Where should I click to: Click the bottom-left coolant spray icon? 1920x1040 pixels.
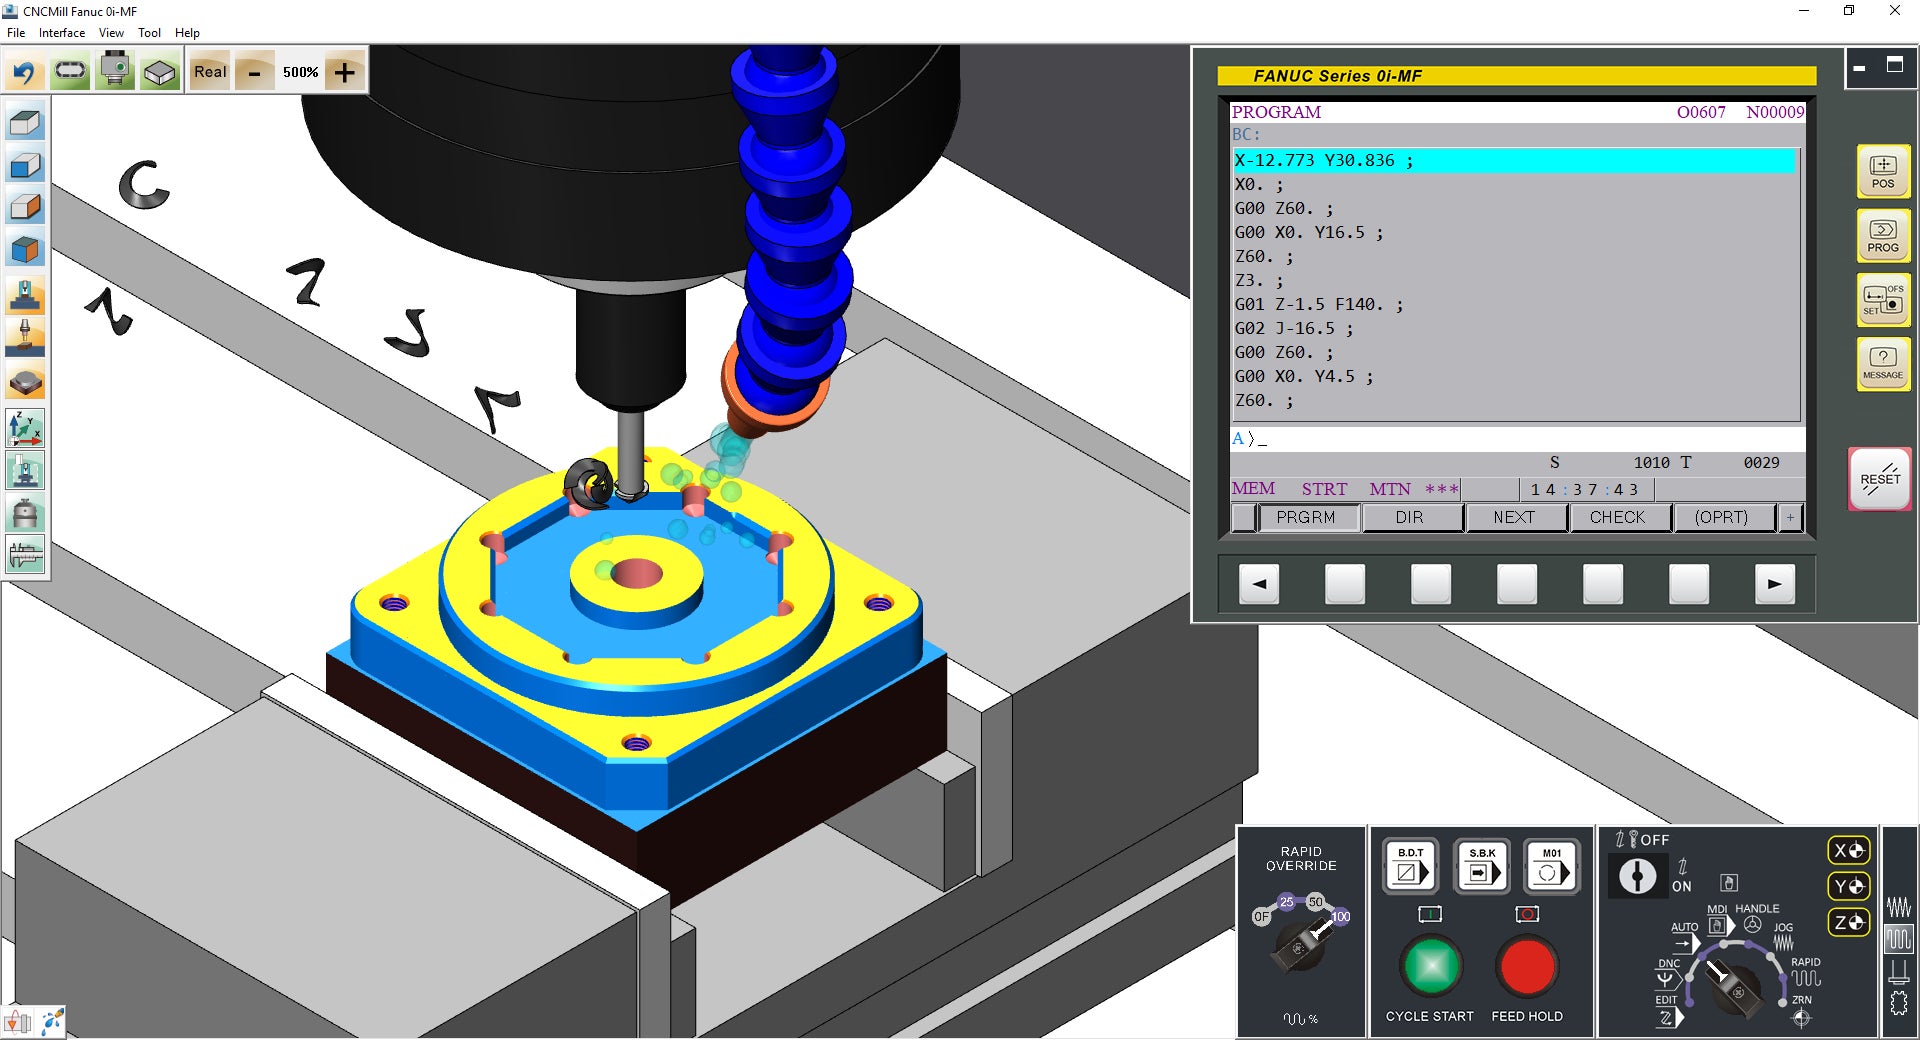point(52,1022)
